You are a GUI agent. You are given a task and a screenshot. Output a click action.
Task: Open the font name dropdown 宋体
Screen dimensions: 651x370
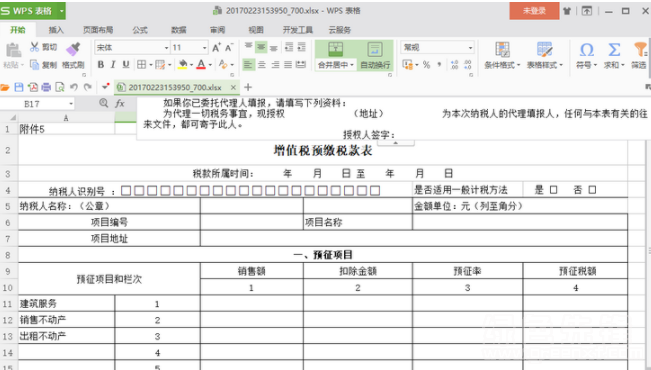point(166,48)
